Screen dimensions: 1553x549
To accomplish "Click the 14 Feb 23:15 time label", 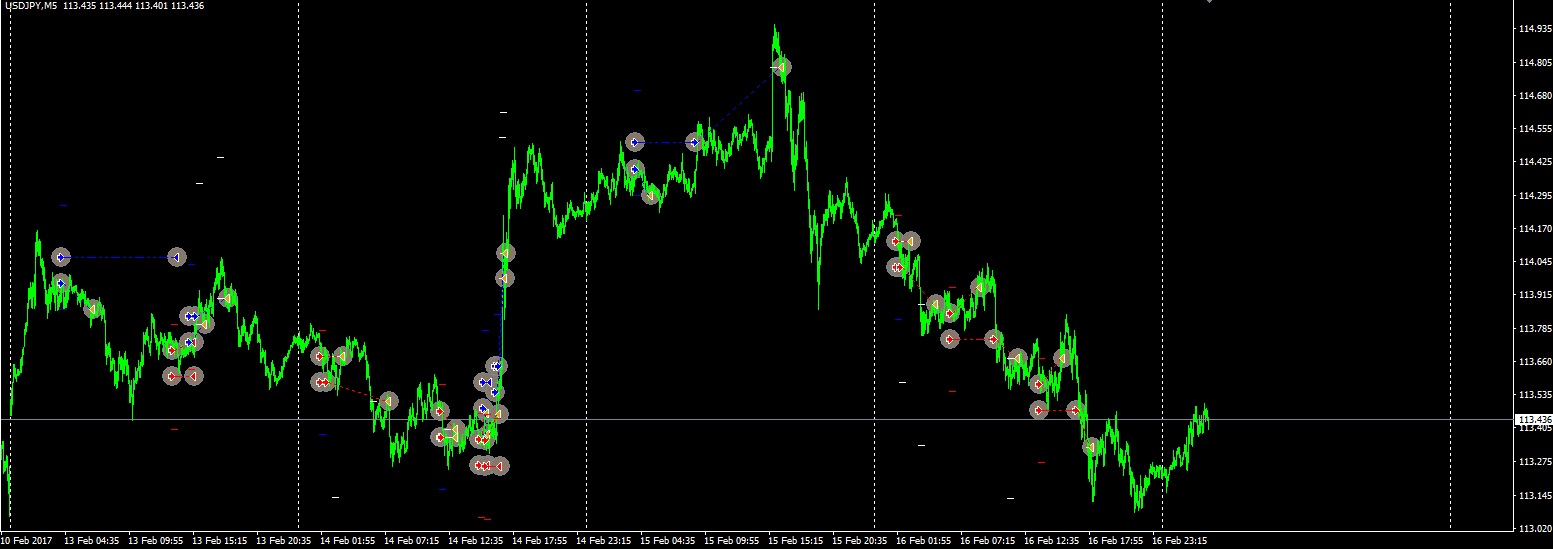I will tap(604, 540).
